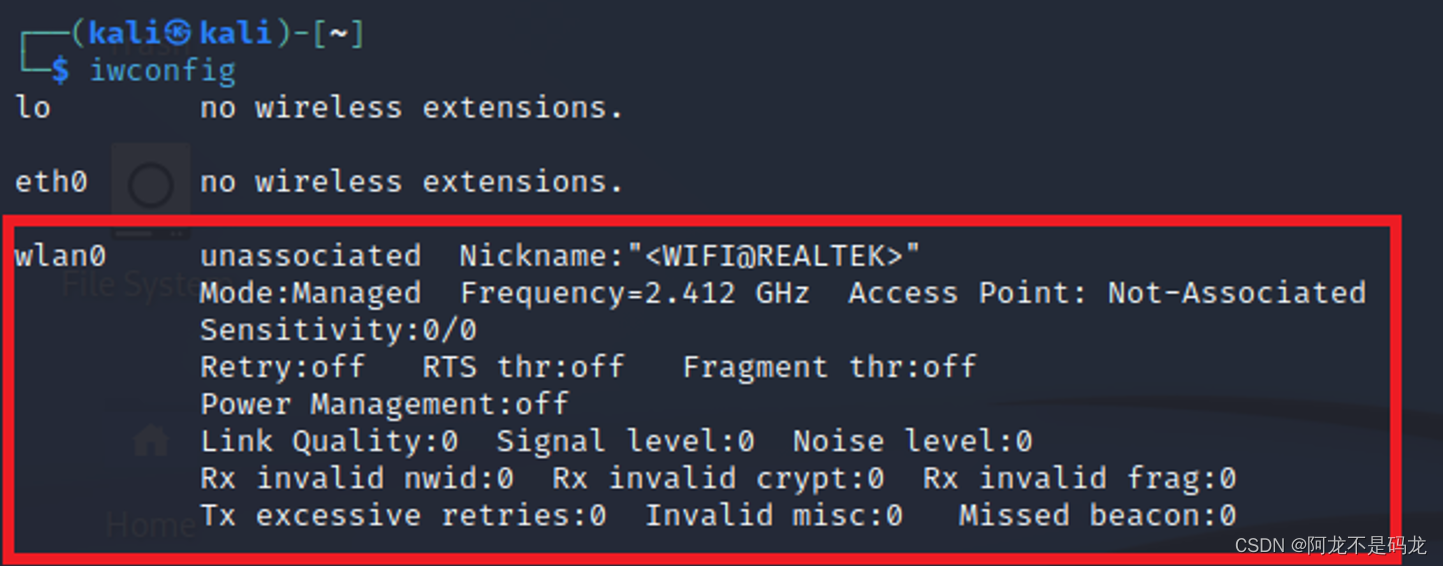This screenshot has height=566, width=1443.
Task: Click the Rx invalid crypt:0 text
Action: tap(718, 478)
